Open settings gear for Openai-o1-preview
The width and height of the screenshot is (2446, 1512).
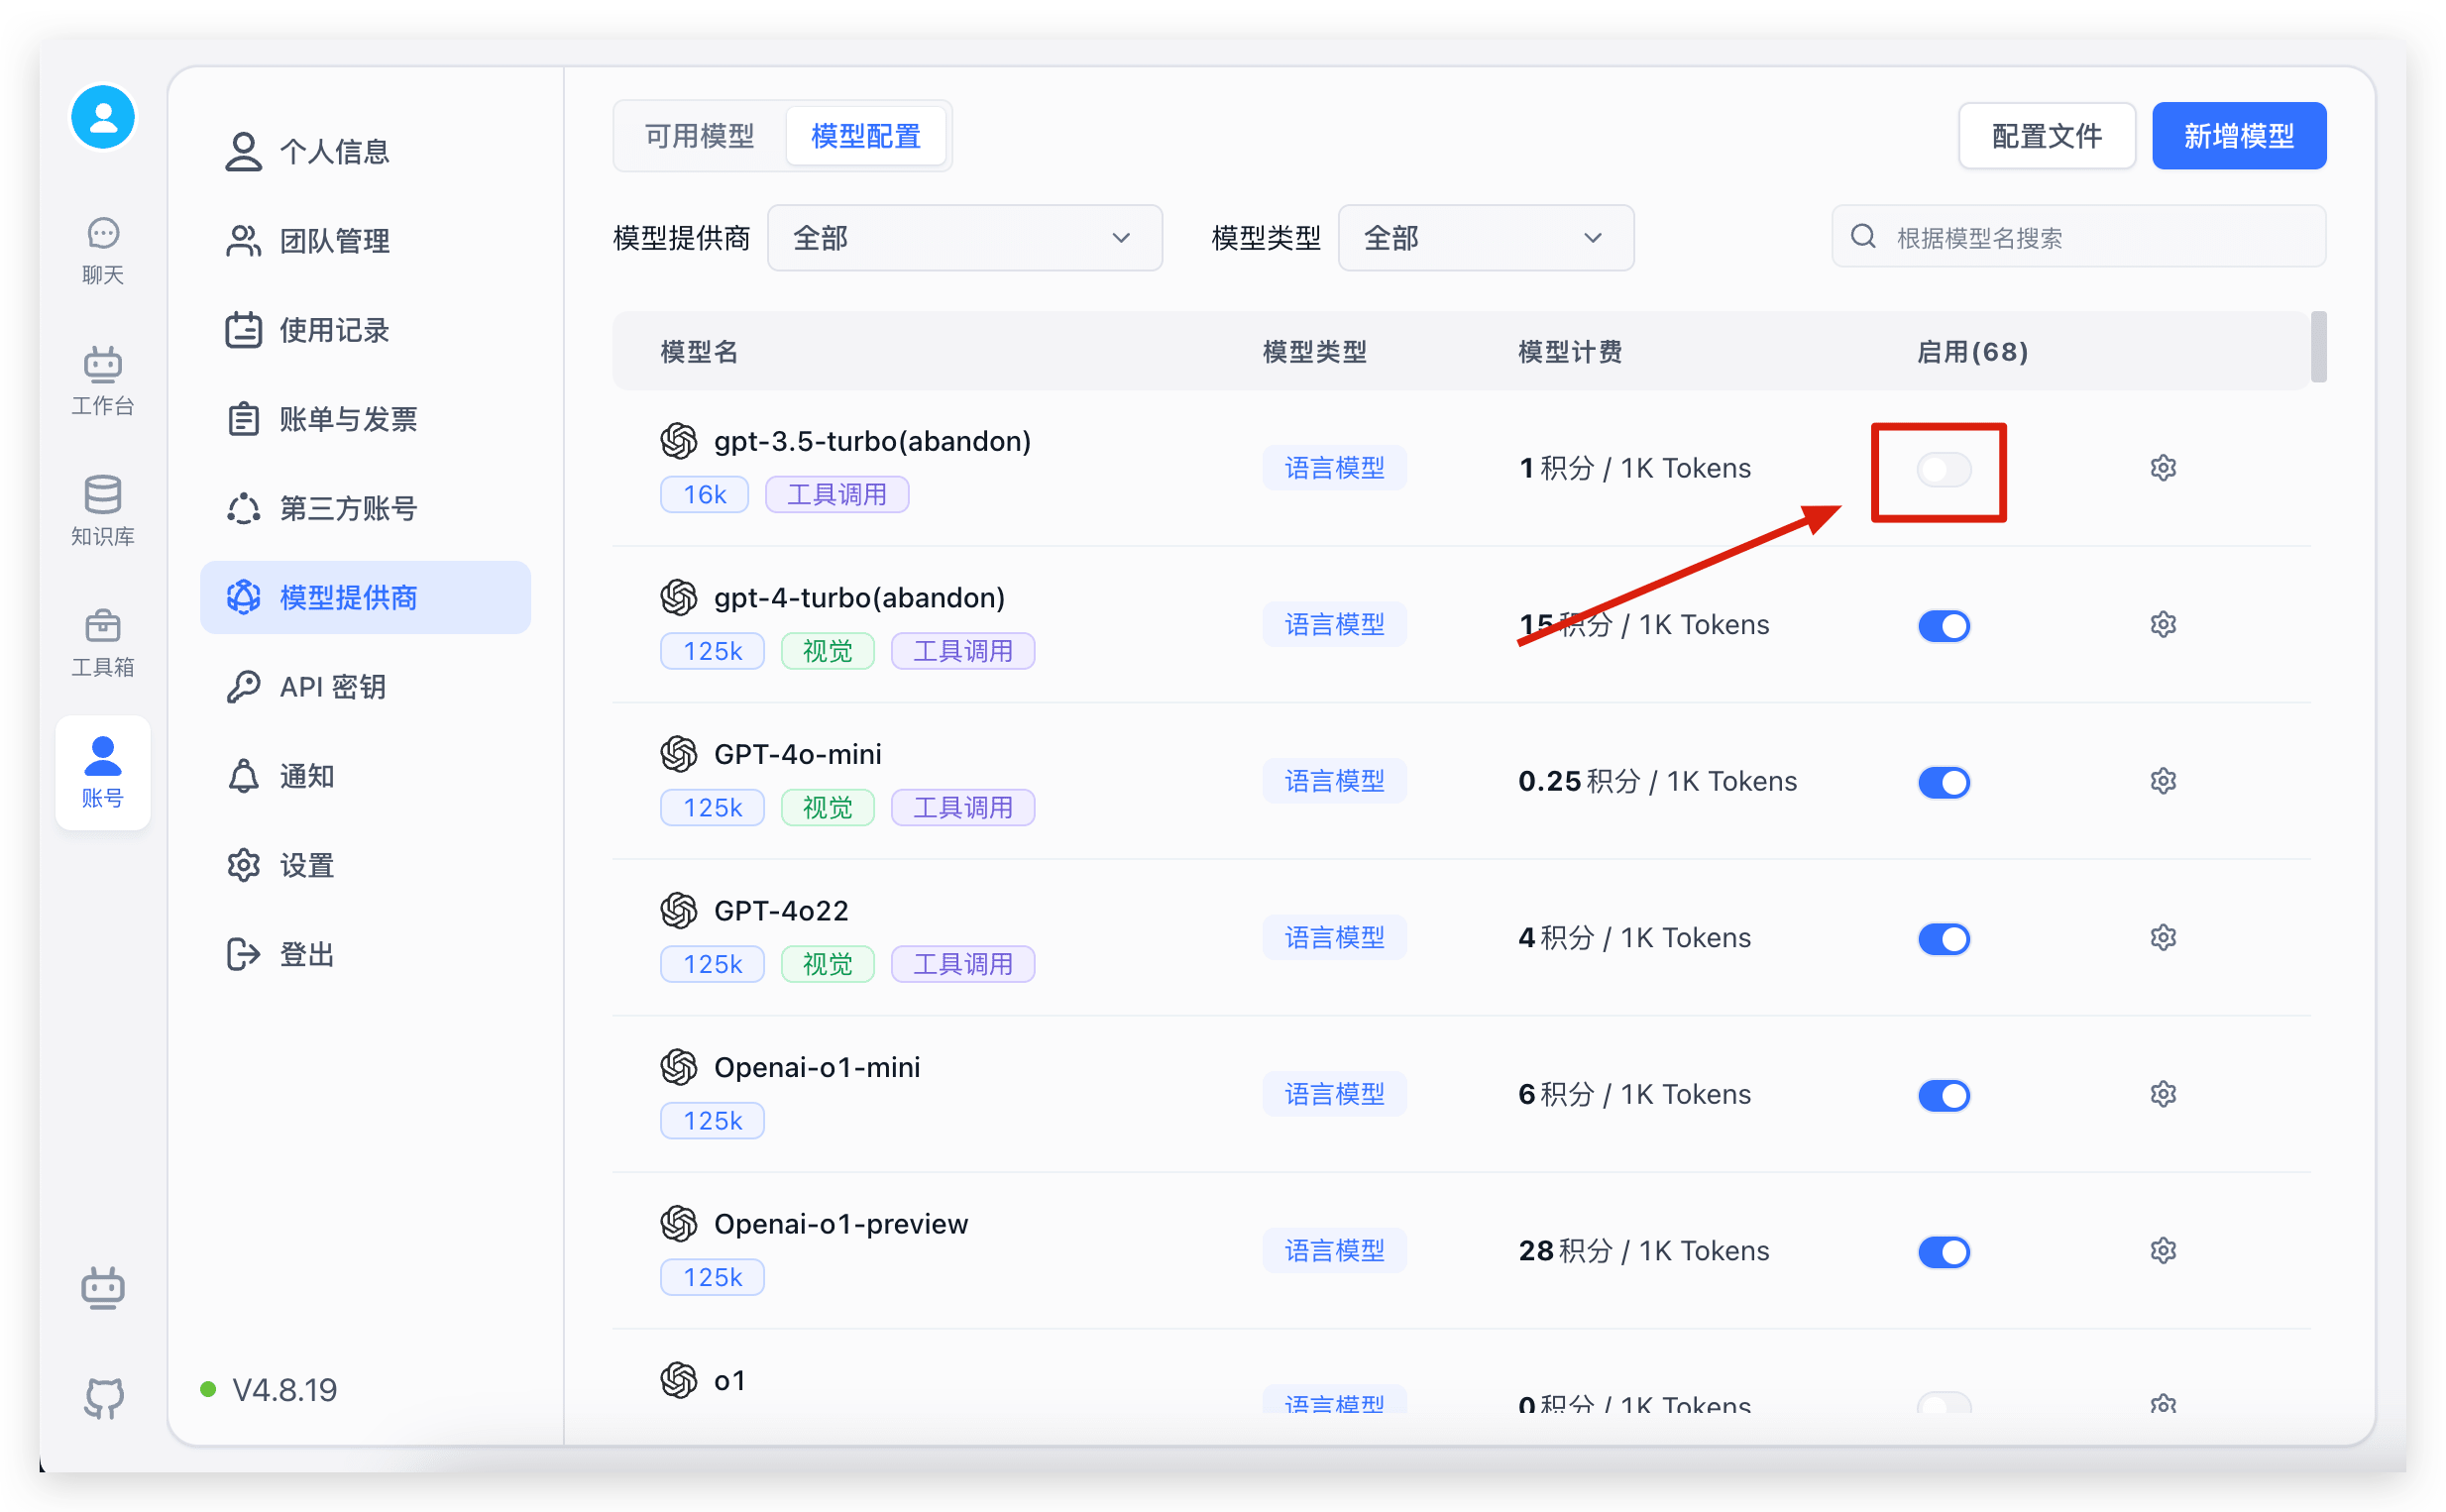(x=2163, y=1251)
